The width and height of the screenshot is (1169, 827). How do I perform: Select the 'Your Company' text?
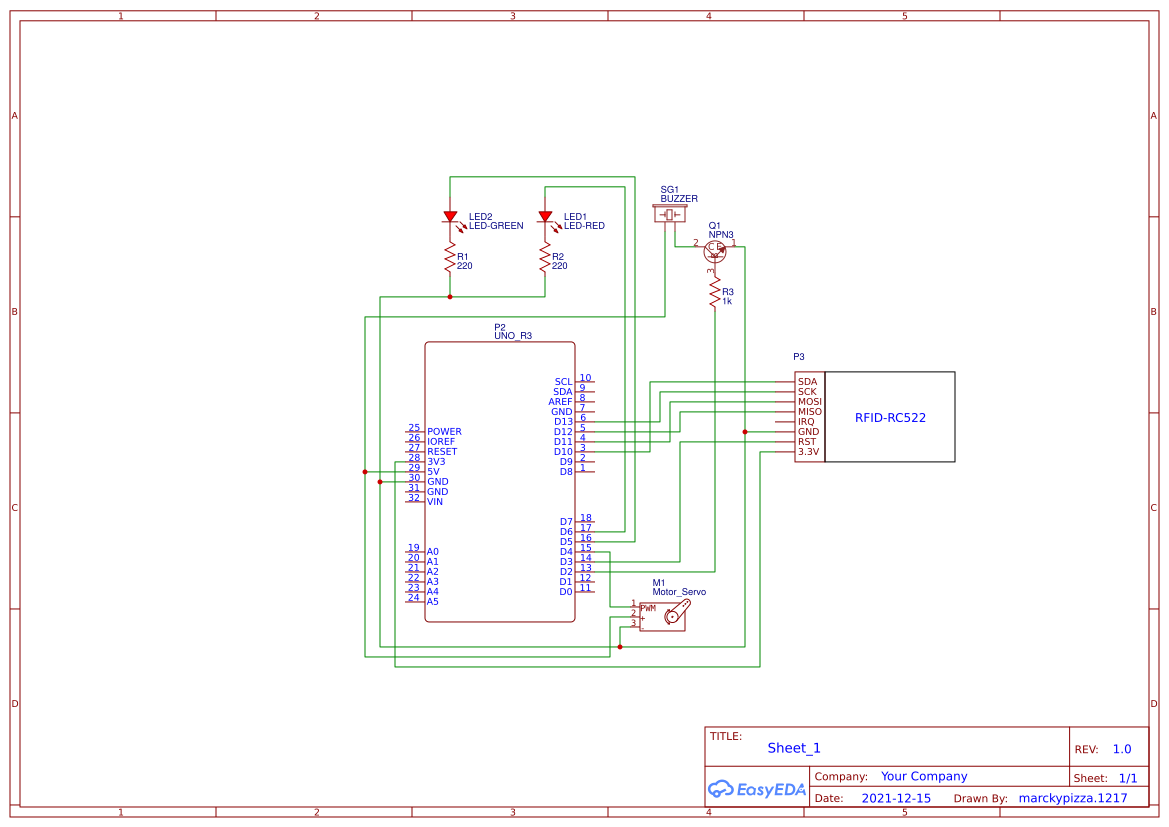click(924, 776)
